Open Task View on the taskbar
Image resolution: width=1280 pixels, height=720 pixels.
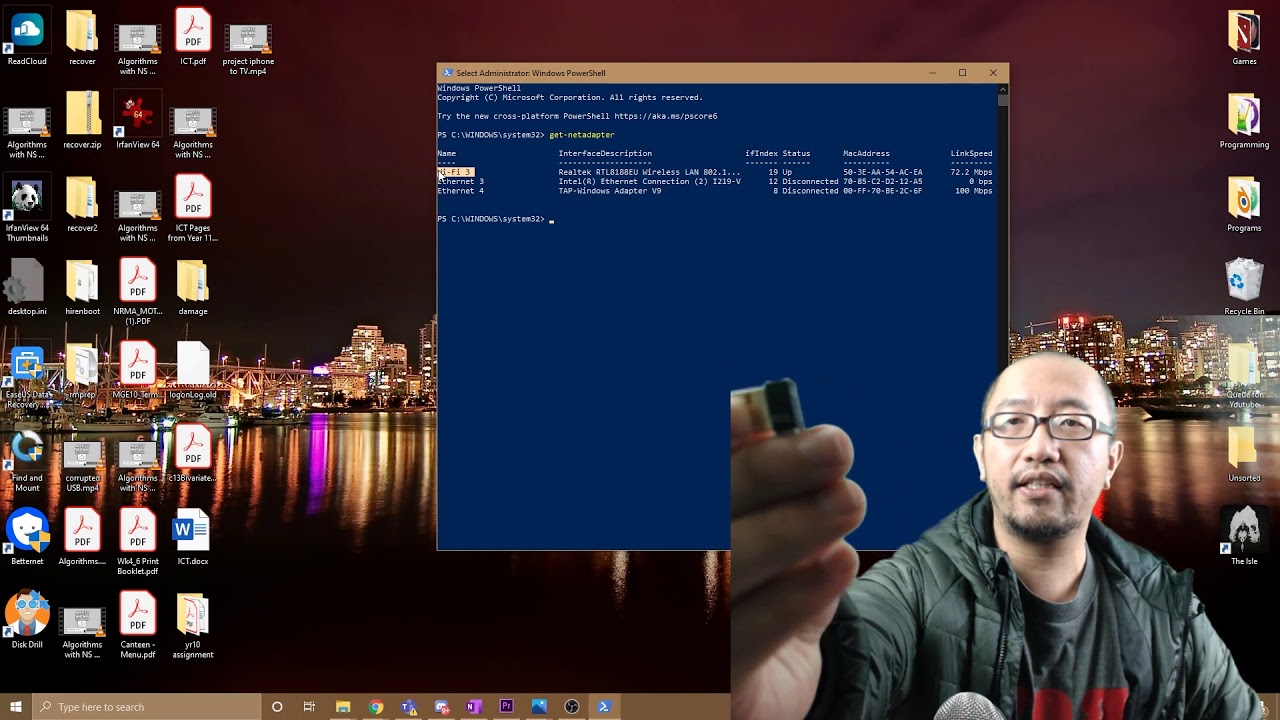coord(309,707)
